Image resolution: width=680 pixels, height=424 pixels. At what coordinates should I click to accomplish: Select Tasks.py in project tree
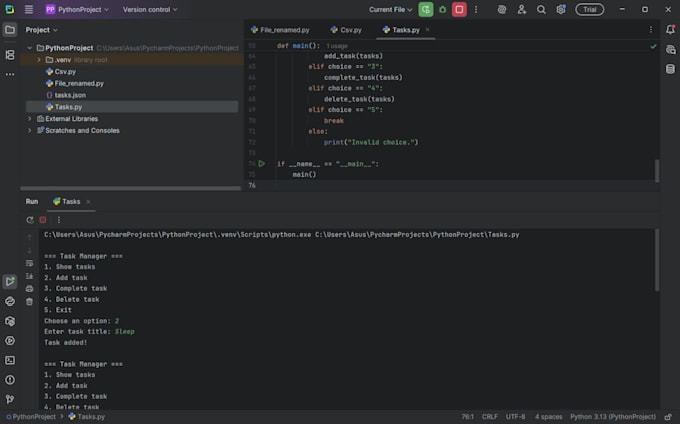tap(68, 107)
